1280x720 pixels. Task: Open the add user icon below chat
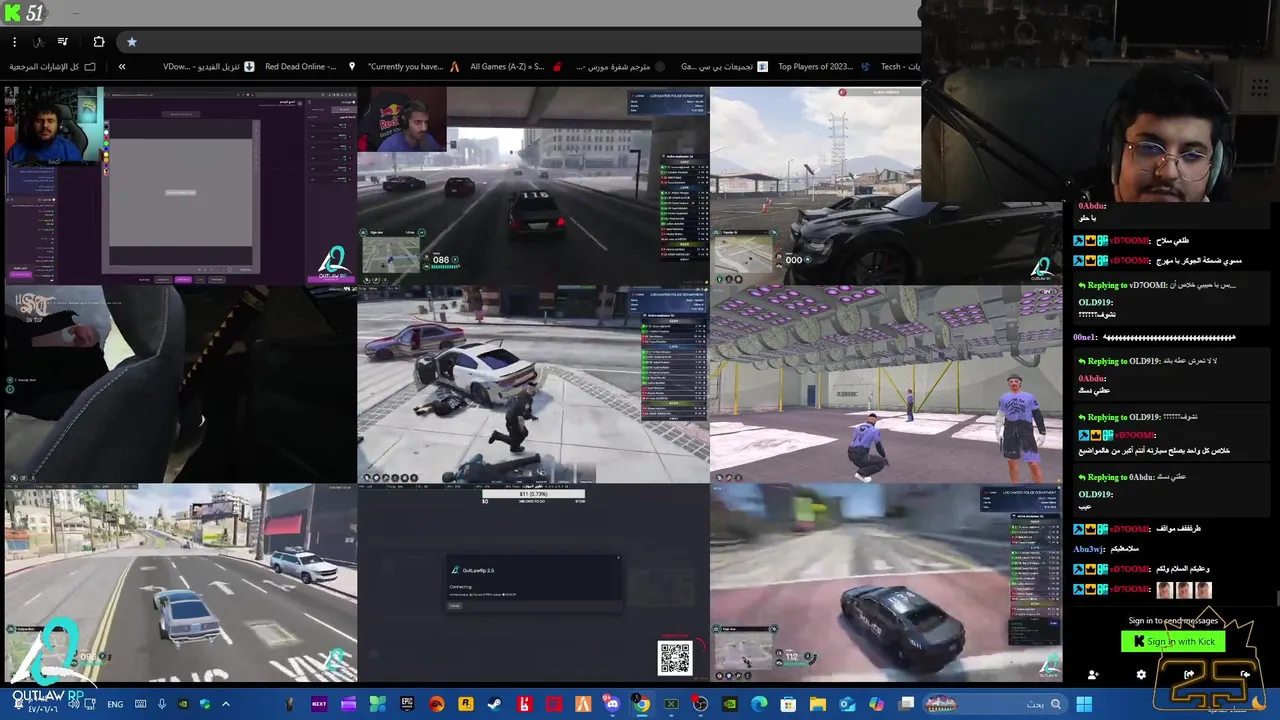1092,675
